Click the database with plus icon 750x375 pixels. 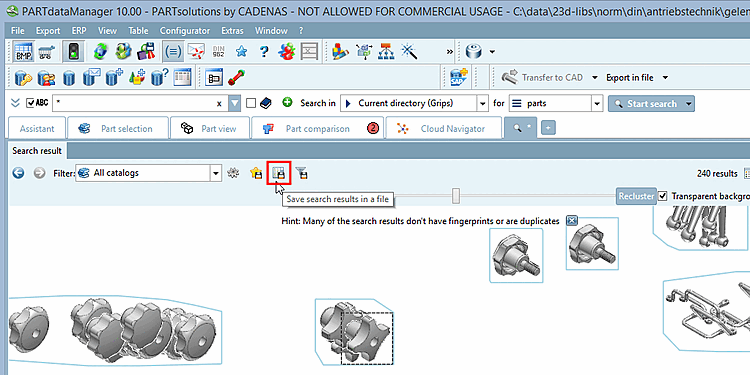click(114, 77)
